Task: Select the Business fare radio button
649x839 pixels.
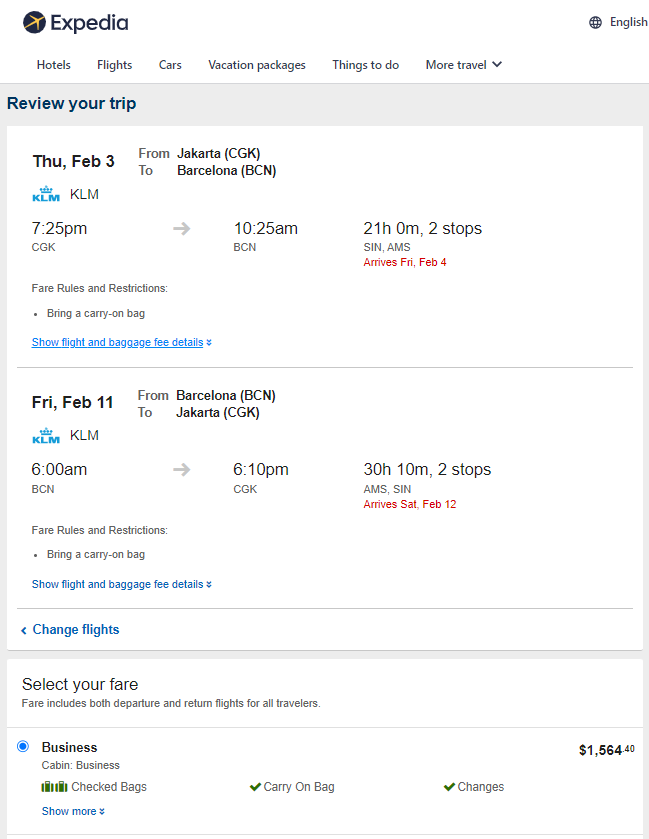Action: [x=23, y=746]
